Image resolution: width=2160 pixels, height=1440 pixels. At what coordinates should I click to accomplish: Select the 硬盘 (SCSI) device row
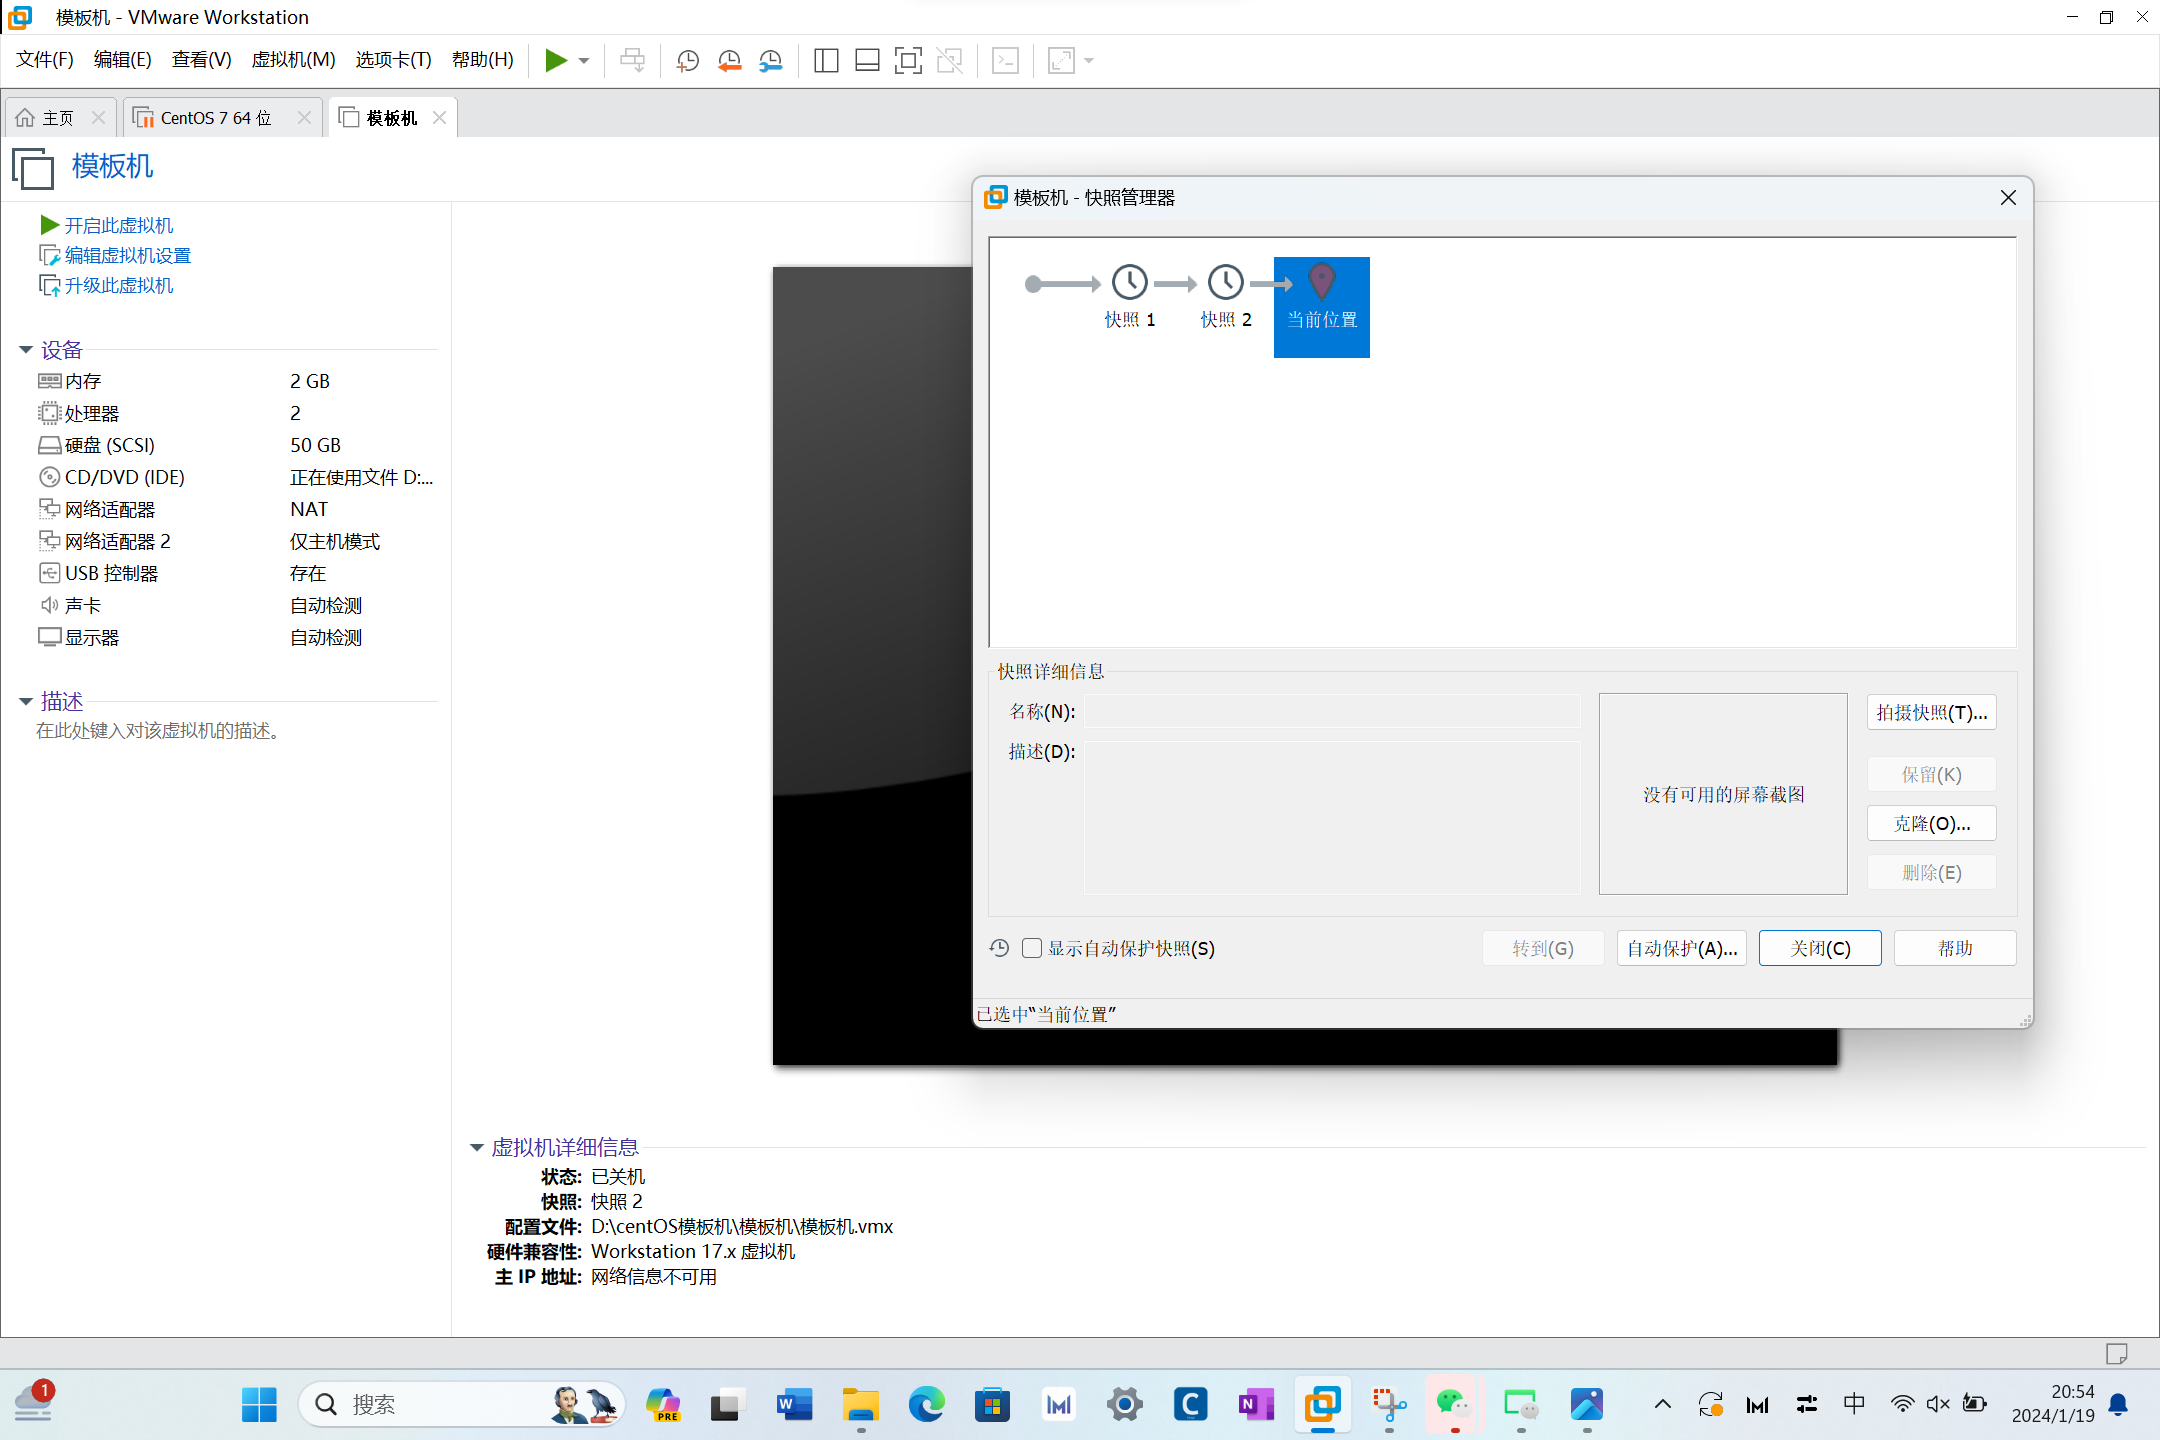click(236, 446)
